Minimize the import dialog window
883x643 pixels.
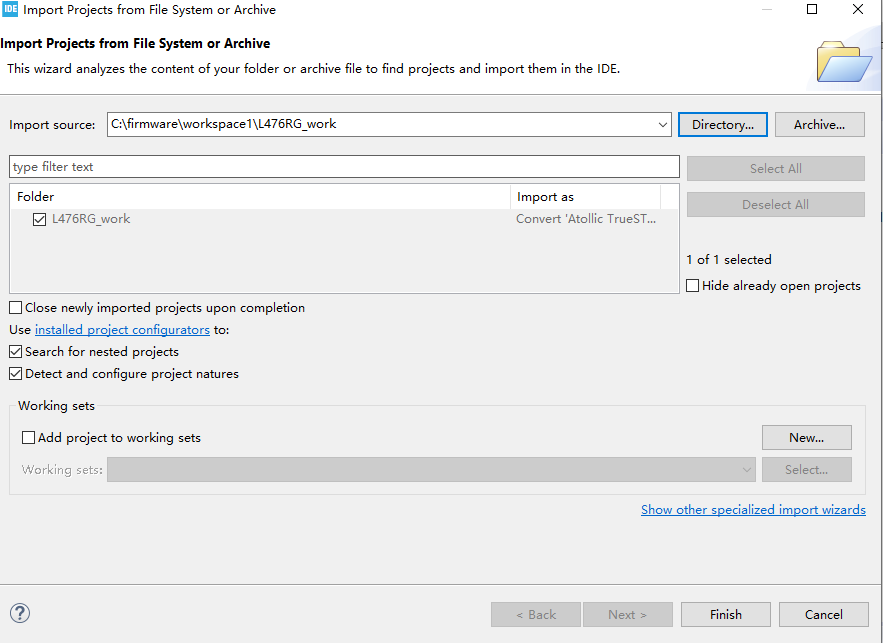[x=765, y=10]
